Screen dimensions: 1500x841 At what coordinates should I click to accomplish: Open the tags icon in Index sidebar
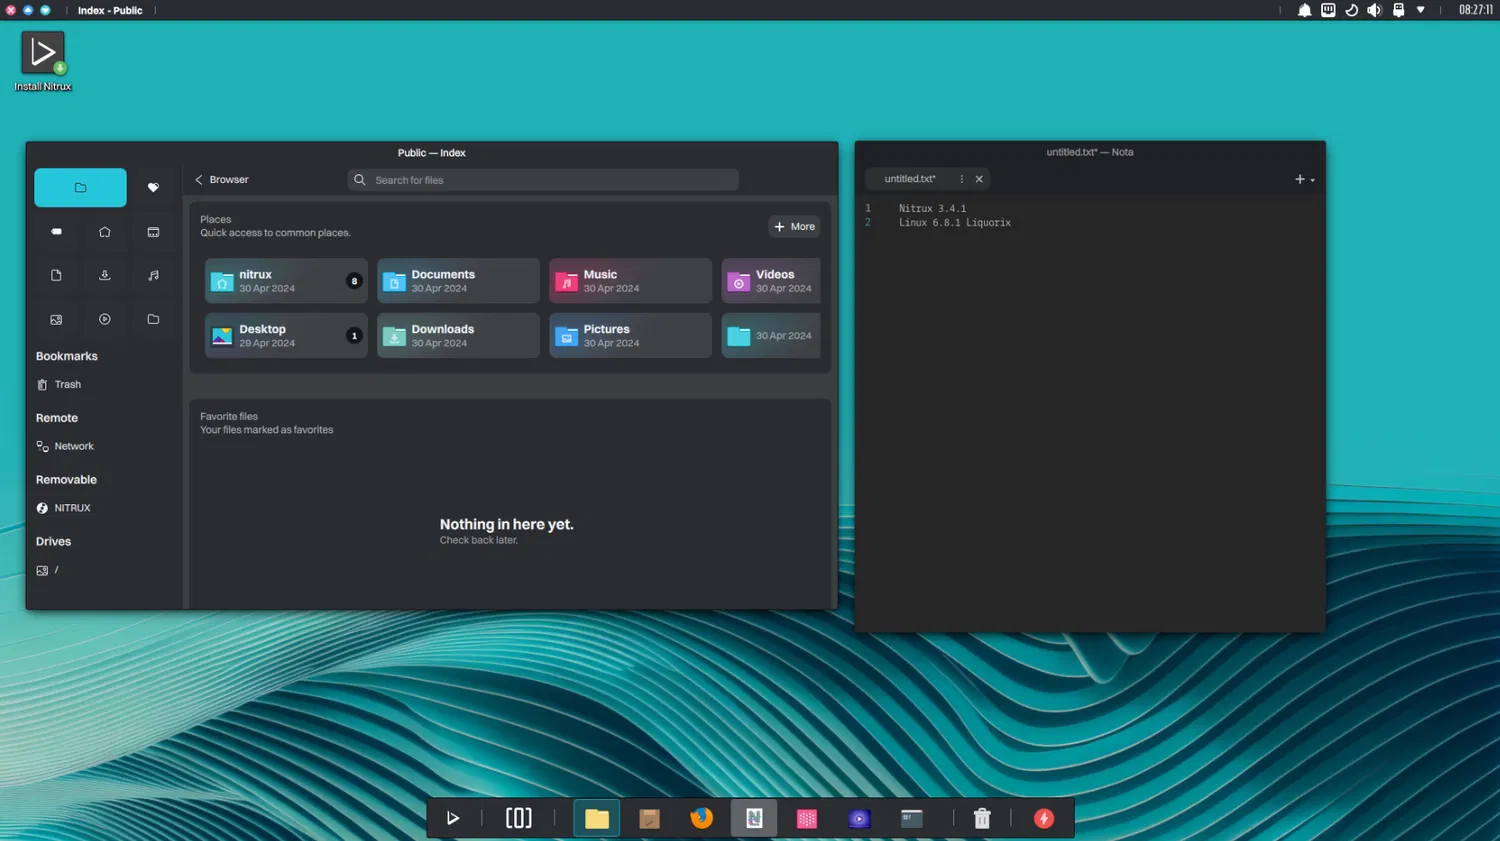point(56,232)
